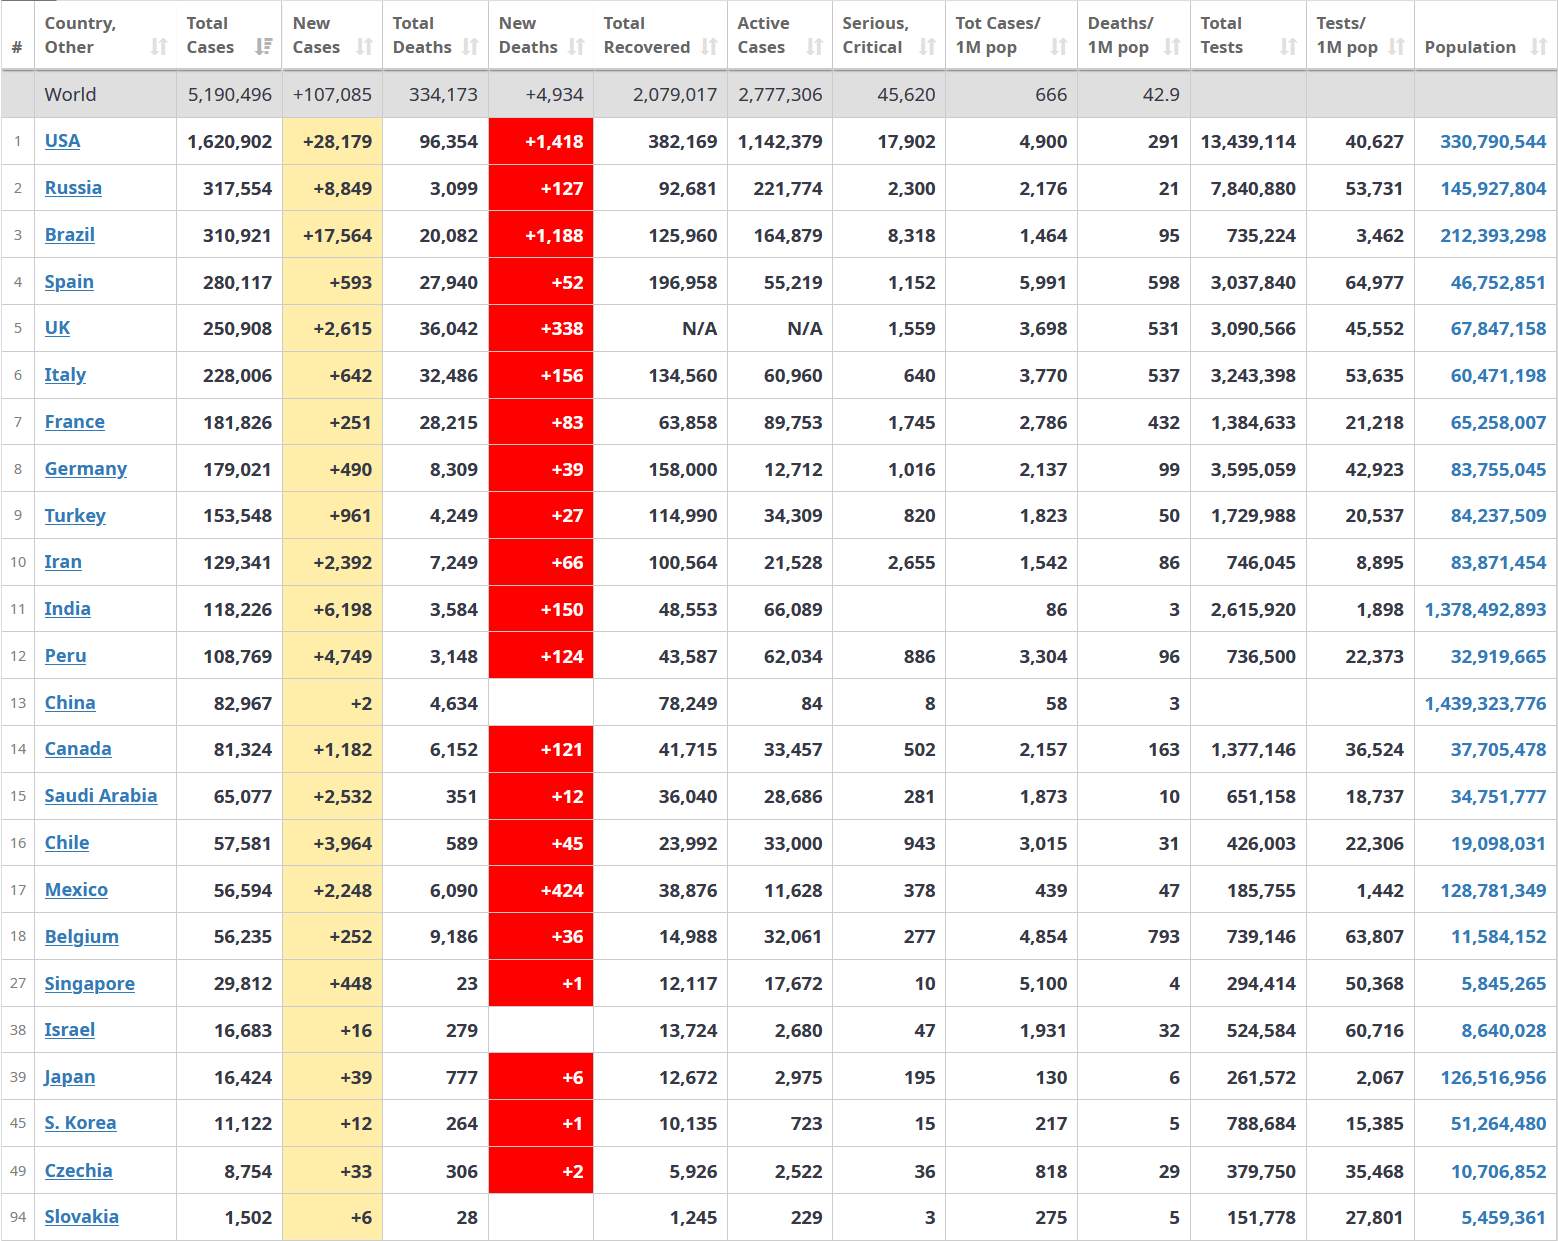
Task: Click the sort arrows icon beside Total Recovered
Action: (x=709, y=47)
